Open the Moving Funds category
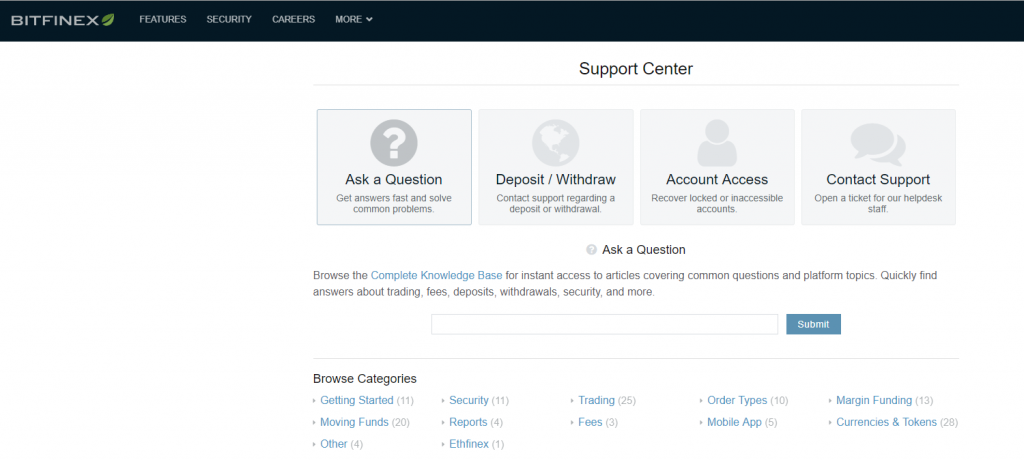This screenshot has height=460, width=1024. pyautogui.click(x=354, y=423)
